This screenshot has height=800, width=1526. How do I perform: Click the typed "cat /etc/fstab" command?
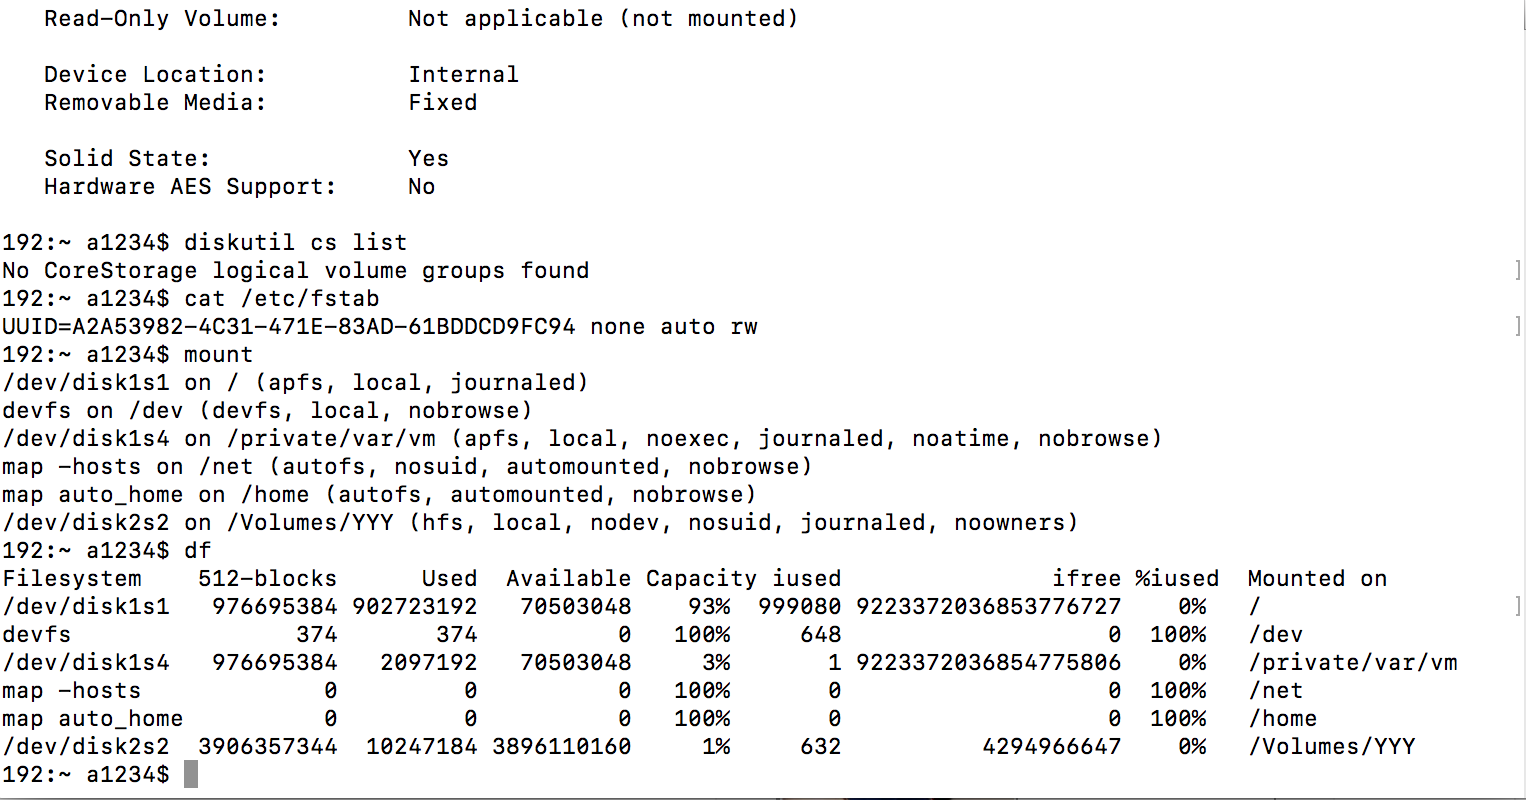click(x=281, y=299)
